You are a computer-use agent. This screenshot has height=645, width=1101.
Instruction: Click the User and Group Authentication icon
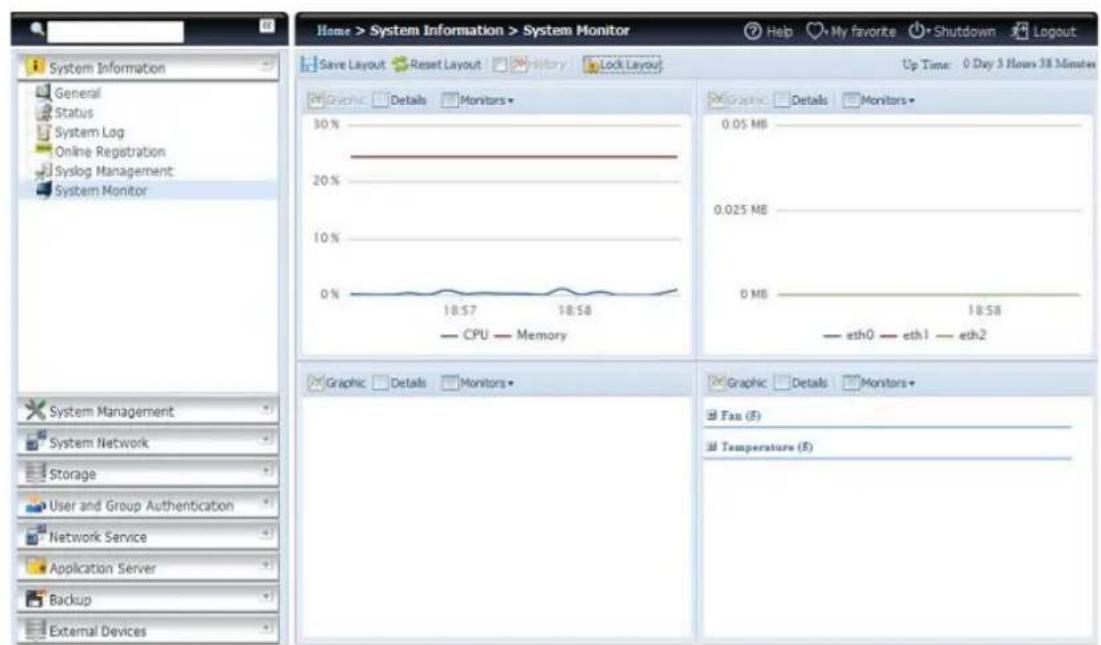[x=35, y=505]
